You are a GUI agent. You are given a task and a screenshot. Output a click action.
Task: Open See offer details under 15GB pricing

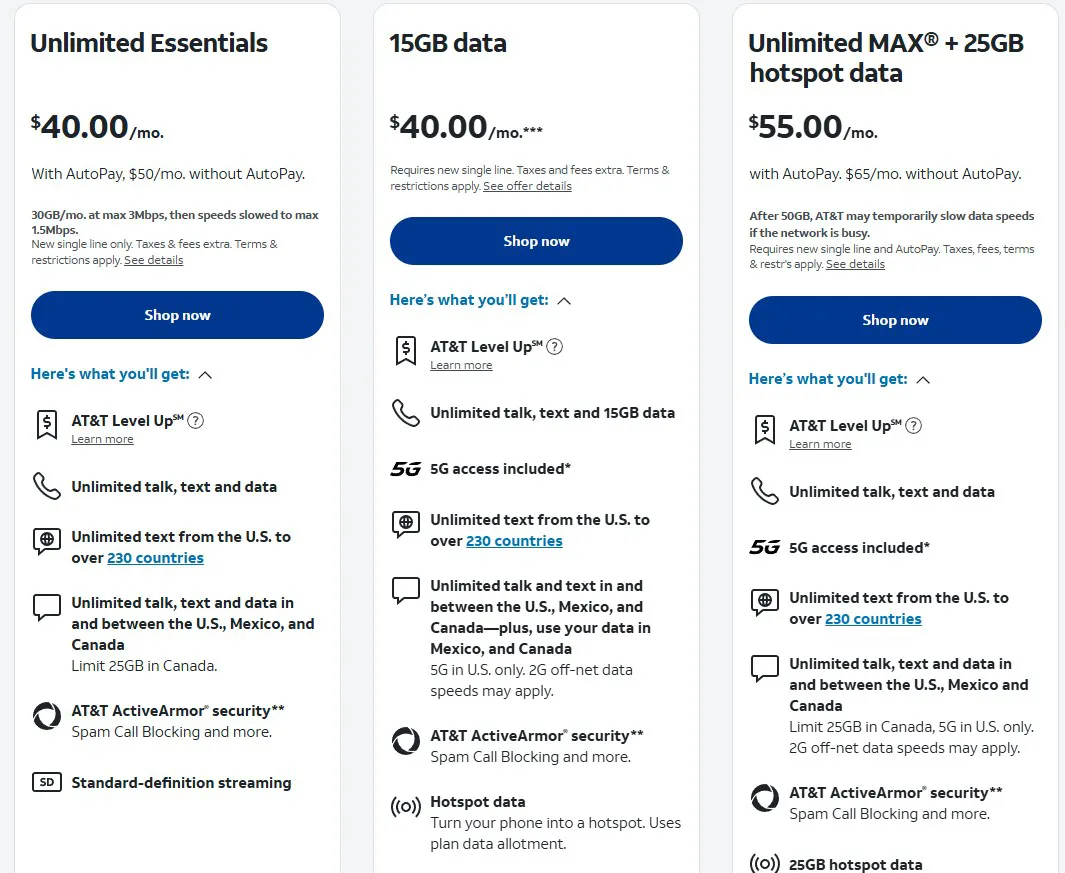528,185
